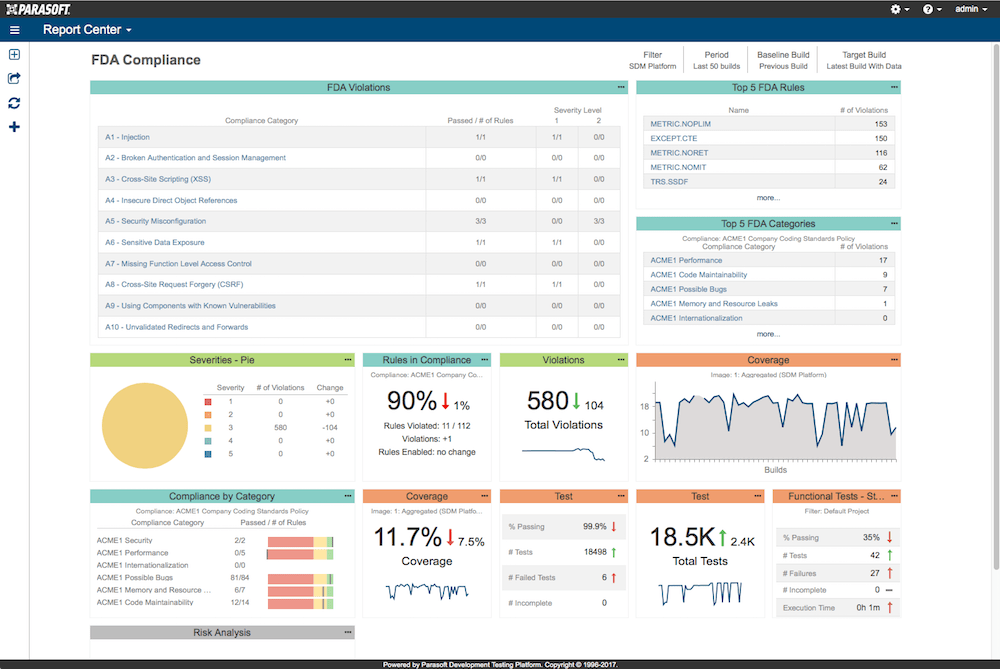The height and width of the screenshot is (669, 1000).
Task: Refresh the dashboard using the sidebar icon
Action: (x=13, y=102)
